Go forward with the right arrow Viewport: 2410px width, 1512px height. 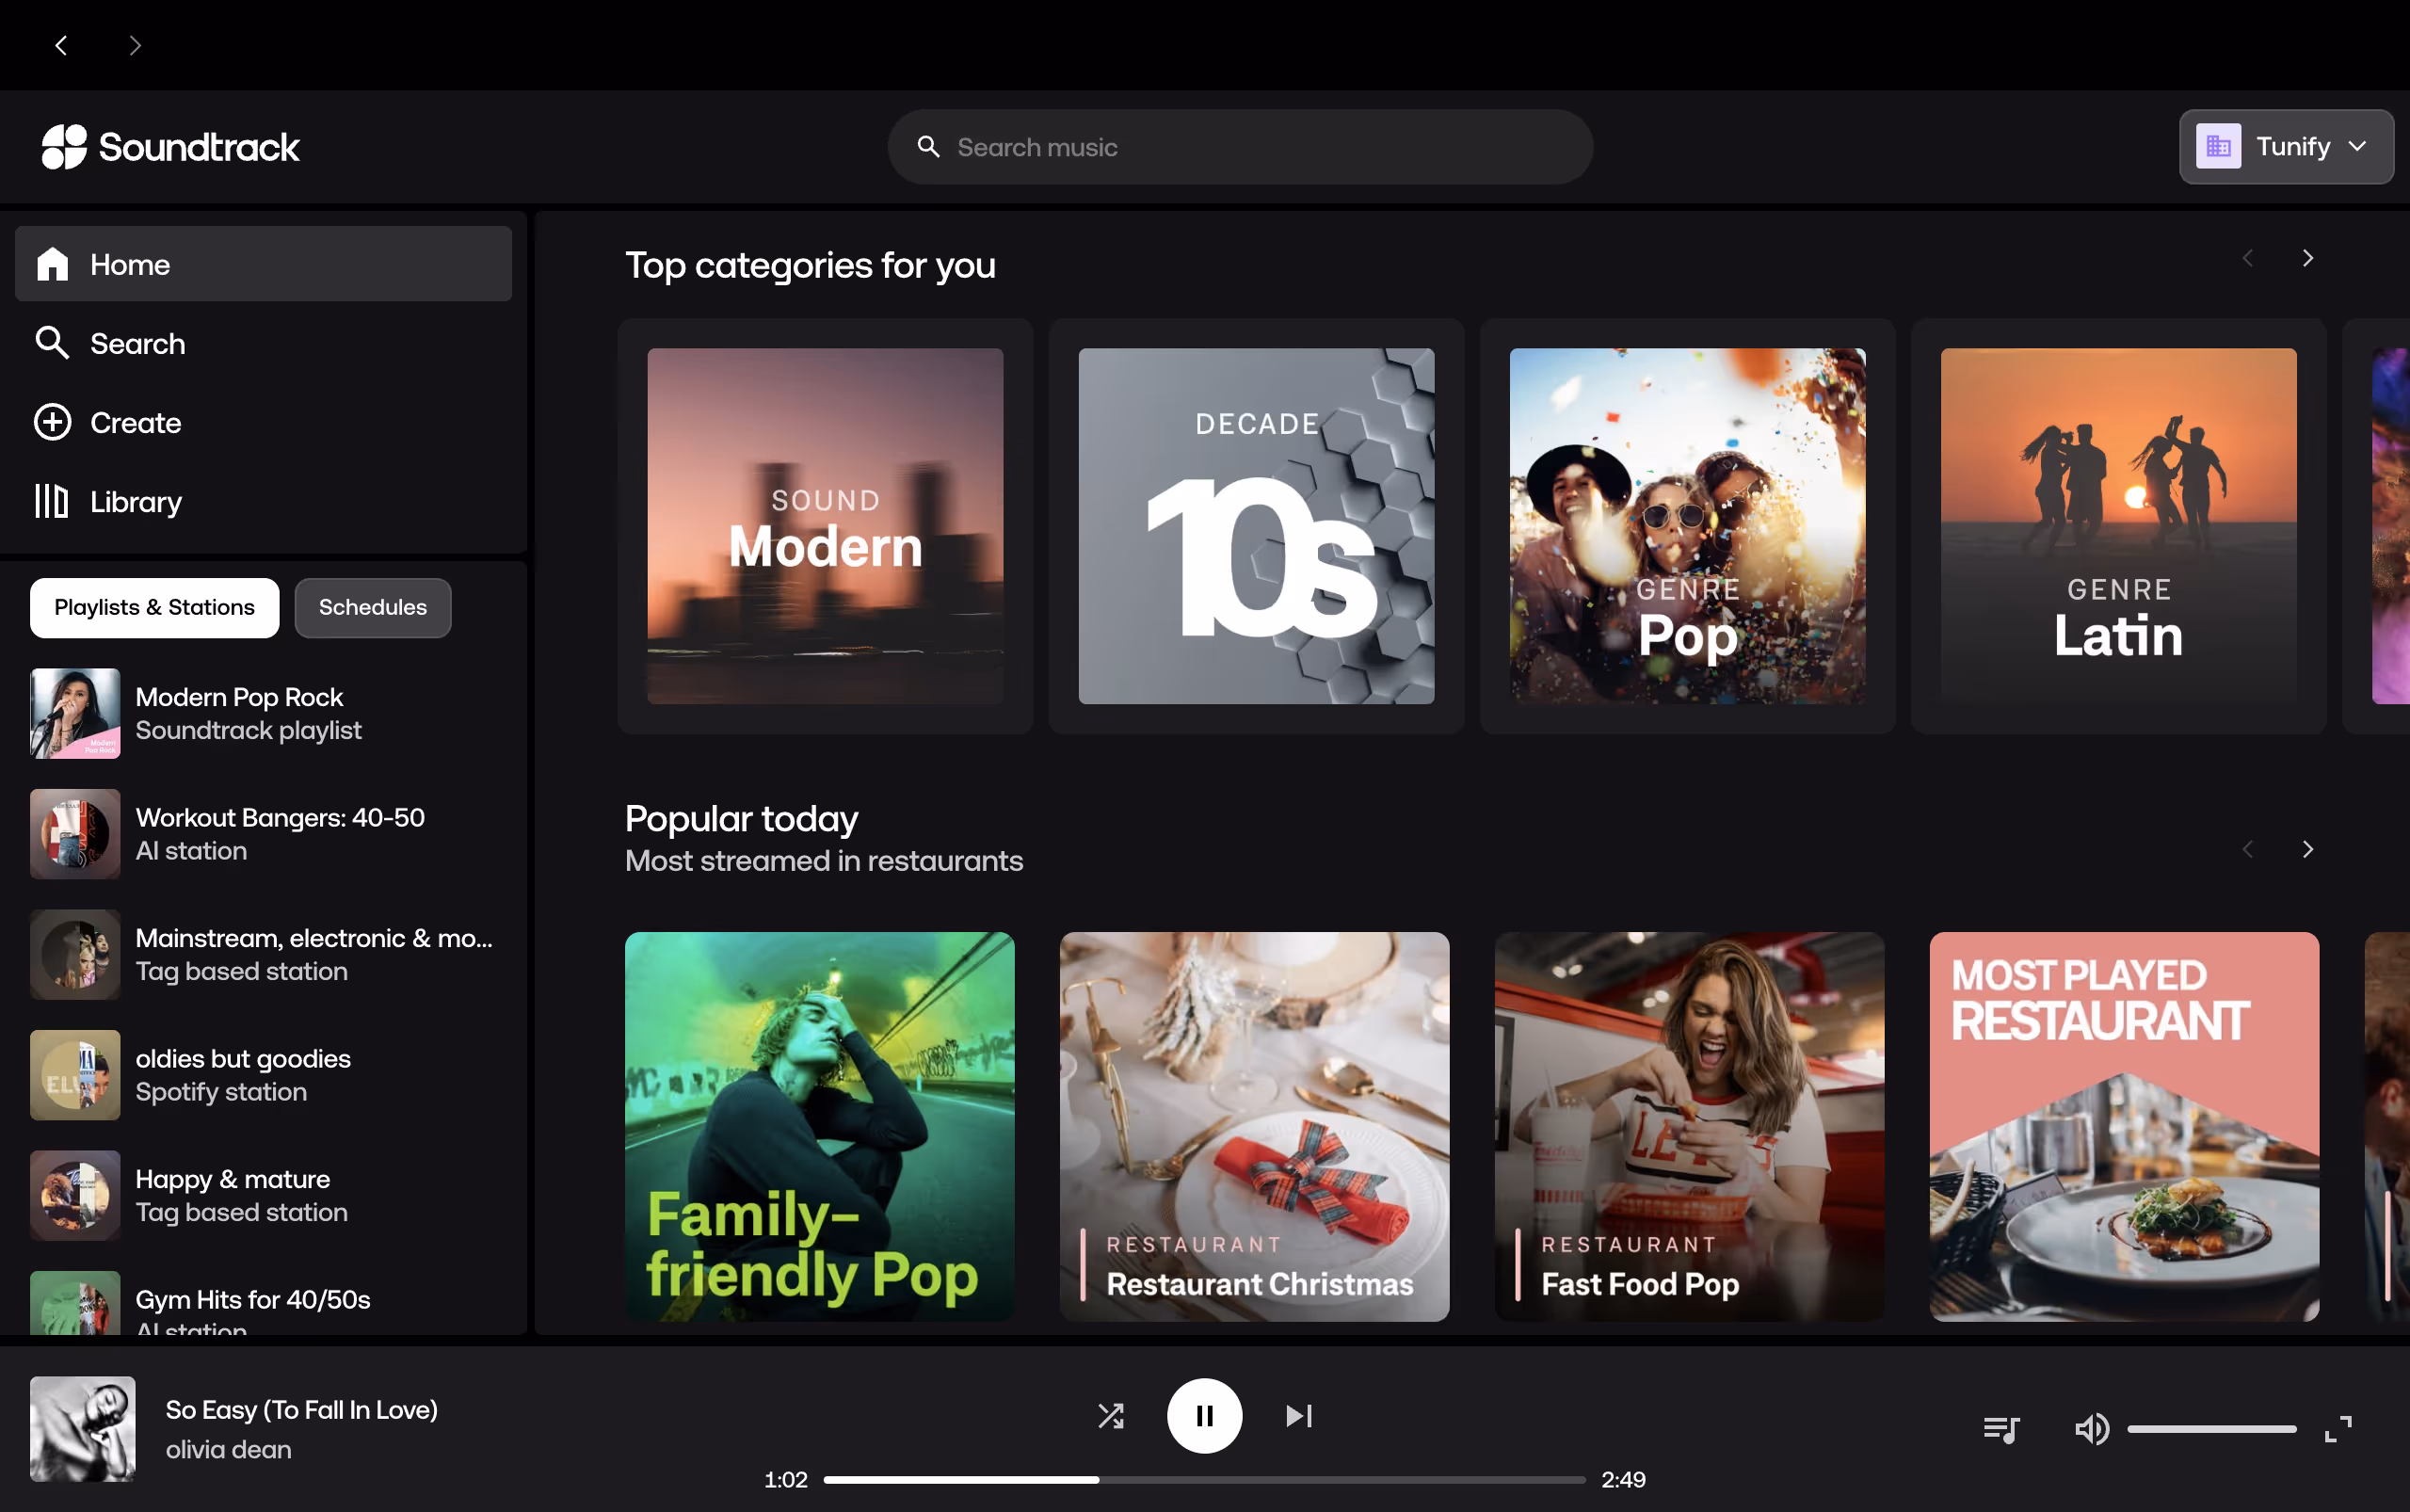[135, 45]
